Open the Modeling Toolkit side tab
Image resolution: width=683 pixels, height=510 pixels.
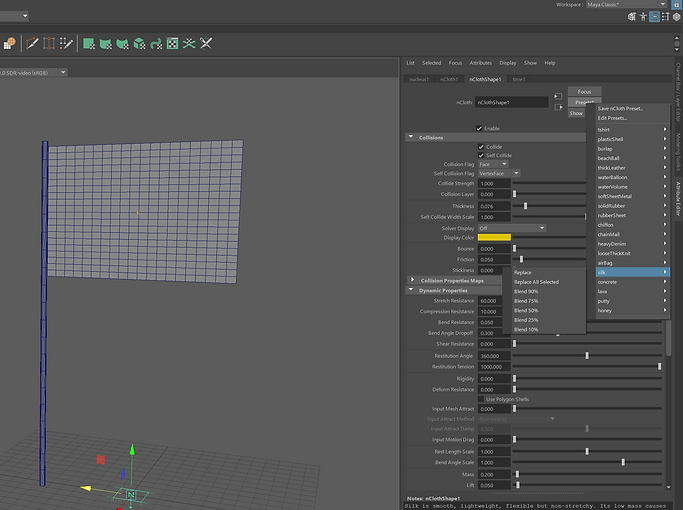pos(678,152)
